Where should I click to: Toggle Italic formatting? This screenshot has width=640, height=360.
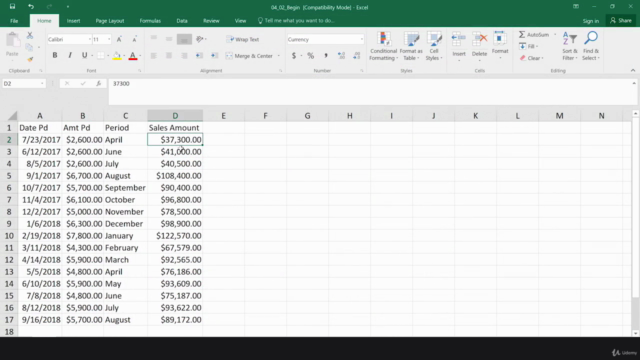[70, 56]
